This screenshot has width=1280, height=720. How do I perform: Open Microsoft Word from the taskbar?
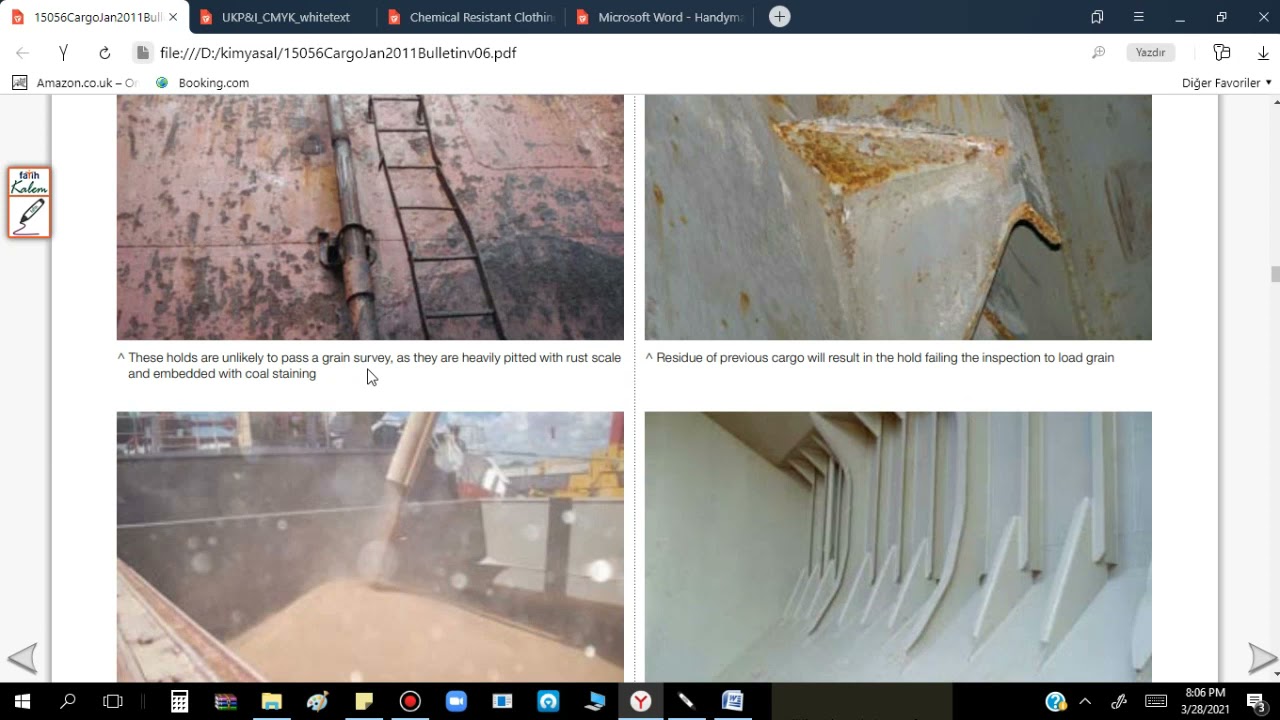coord(732,701)
